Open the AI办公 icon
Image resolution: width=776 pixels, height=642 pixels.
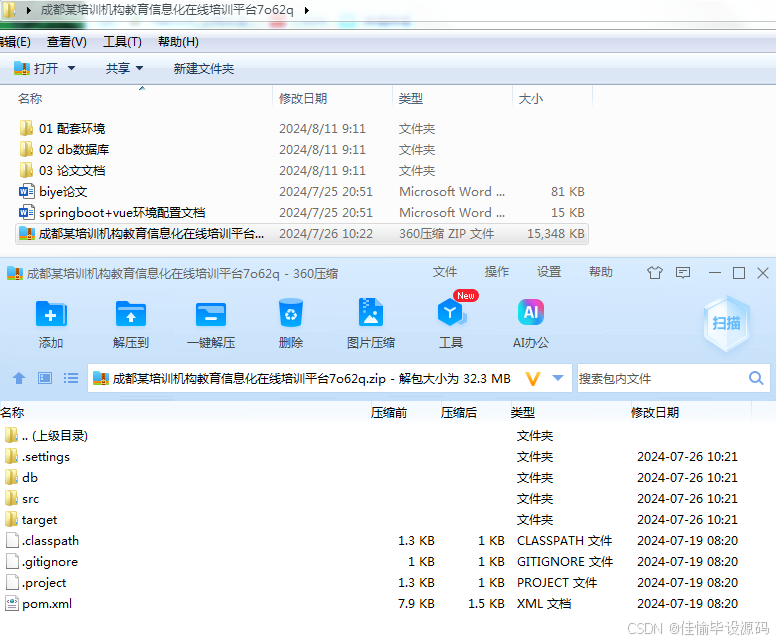[531, 312]
